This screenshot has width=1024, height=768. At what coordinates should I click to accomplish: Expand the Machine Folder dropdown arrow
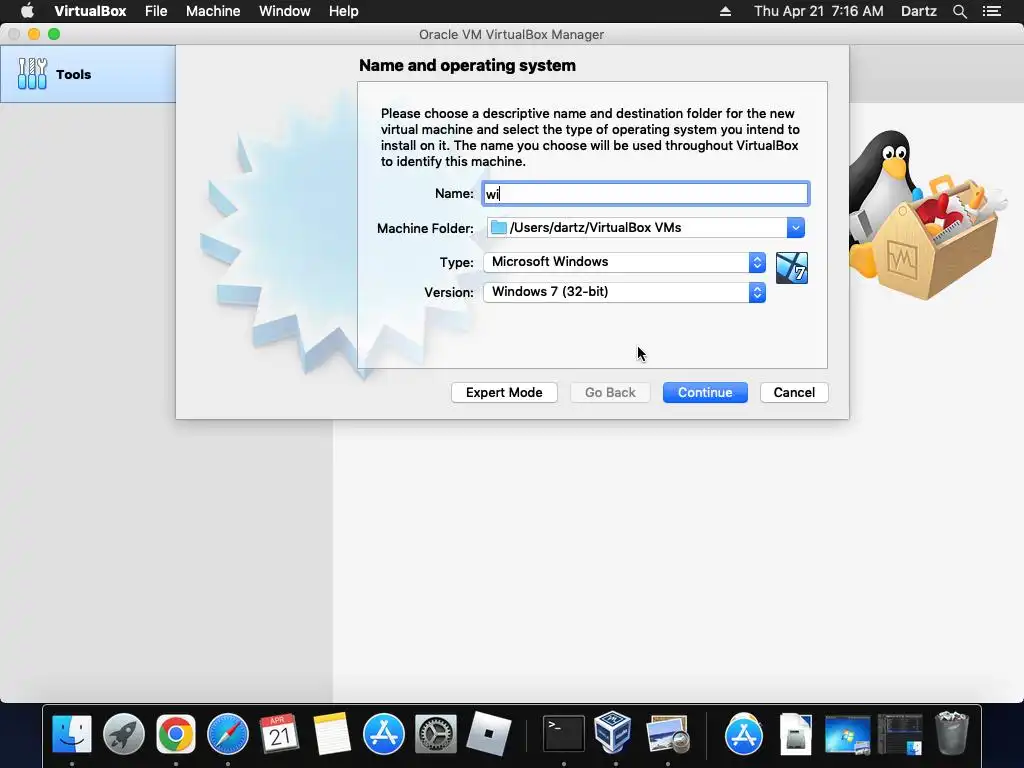pyautogui.click(x=795, y=227)
